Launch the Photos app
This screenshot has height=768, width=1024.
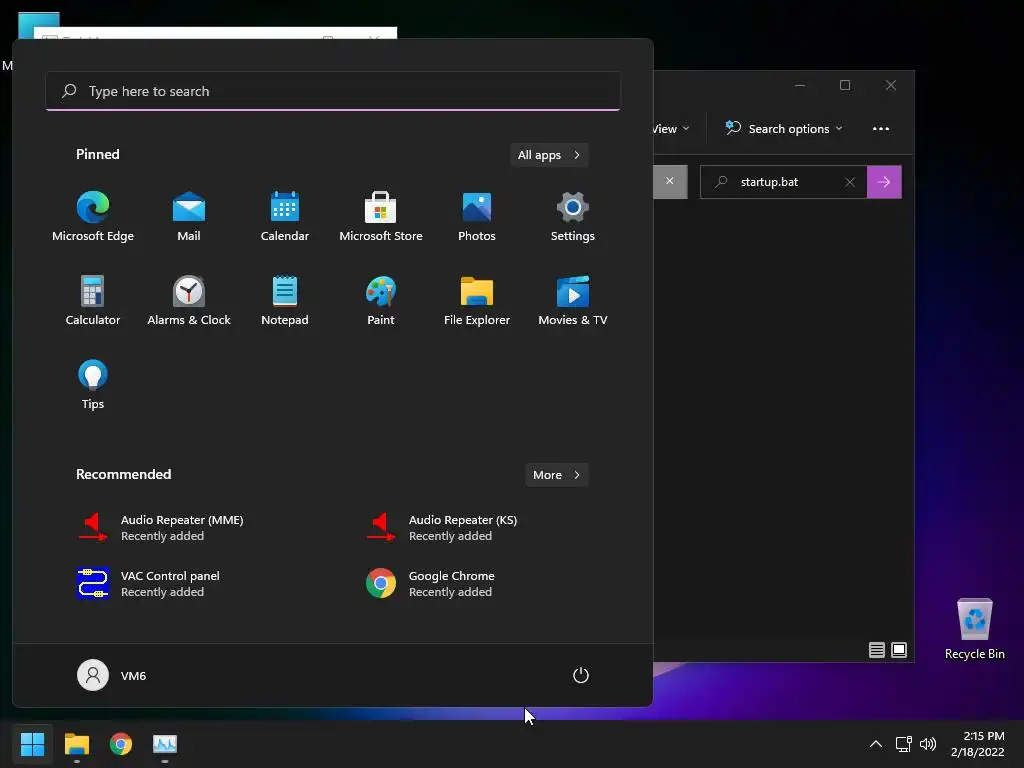point(477,217)
